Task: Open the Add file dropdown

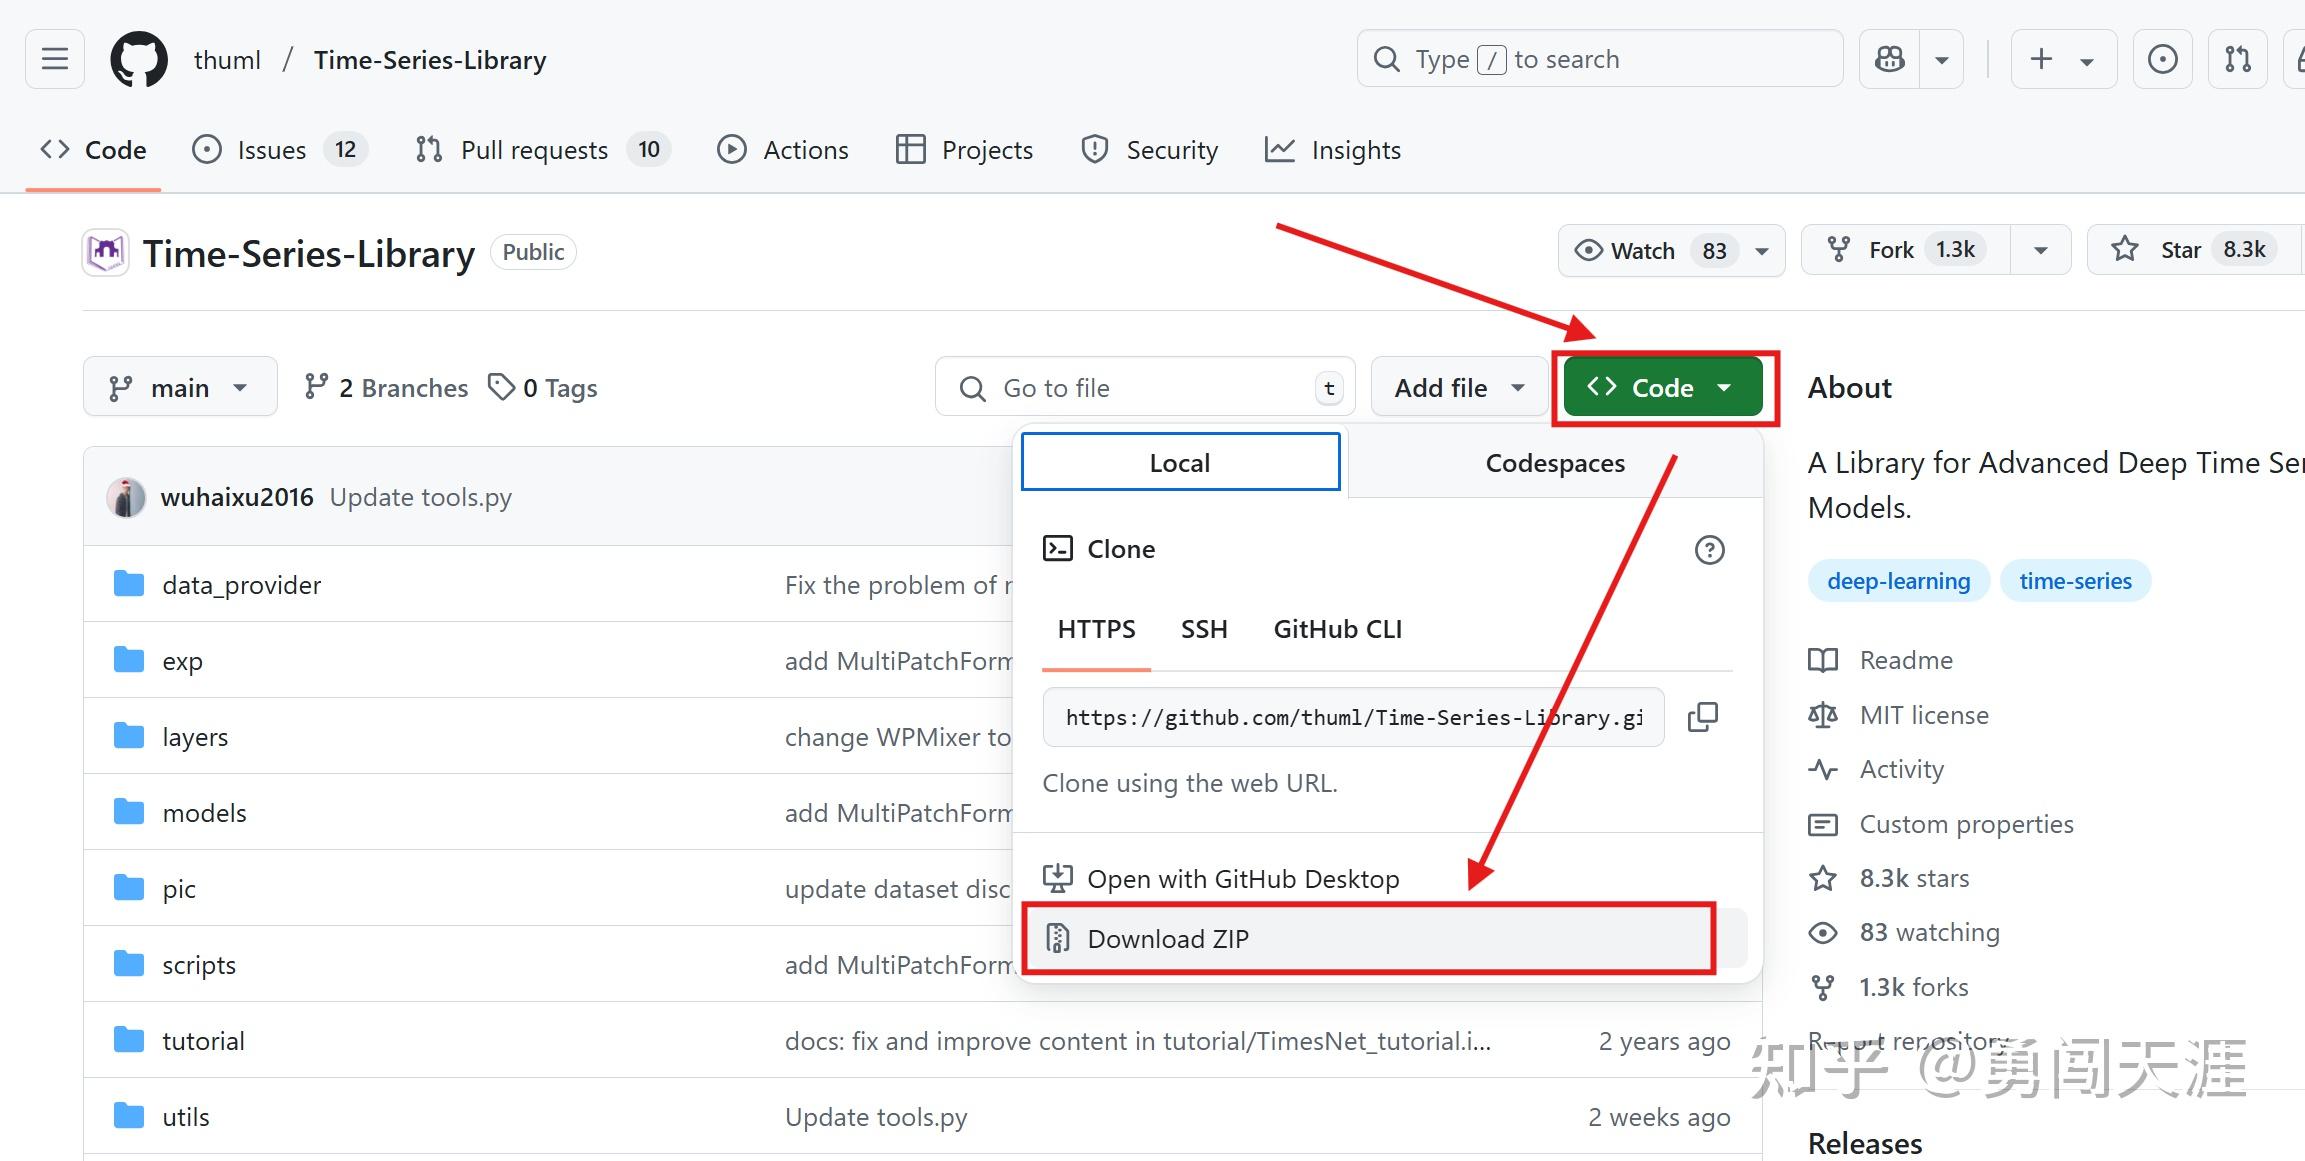Action: pos(1459,388)
